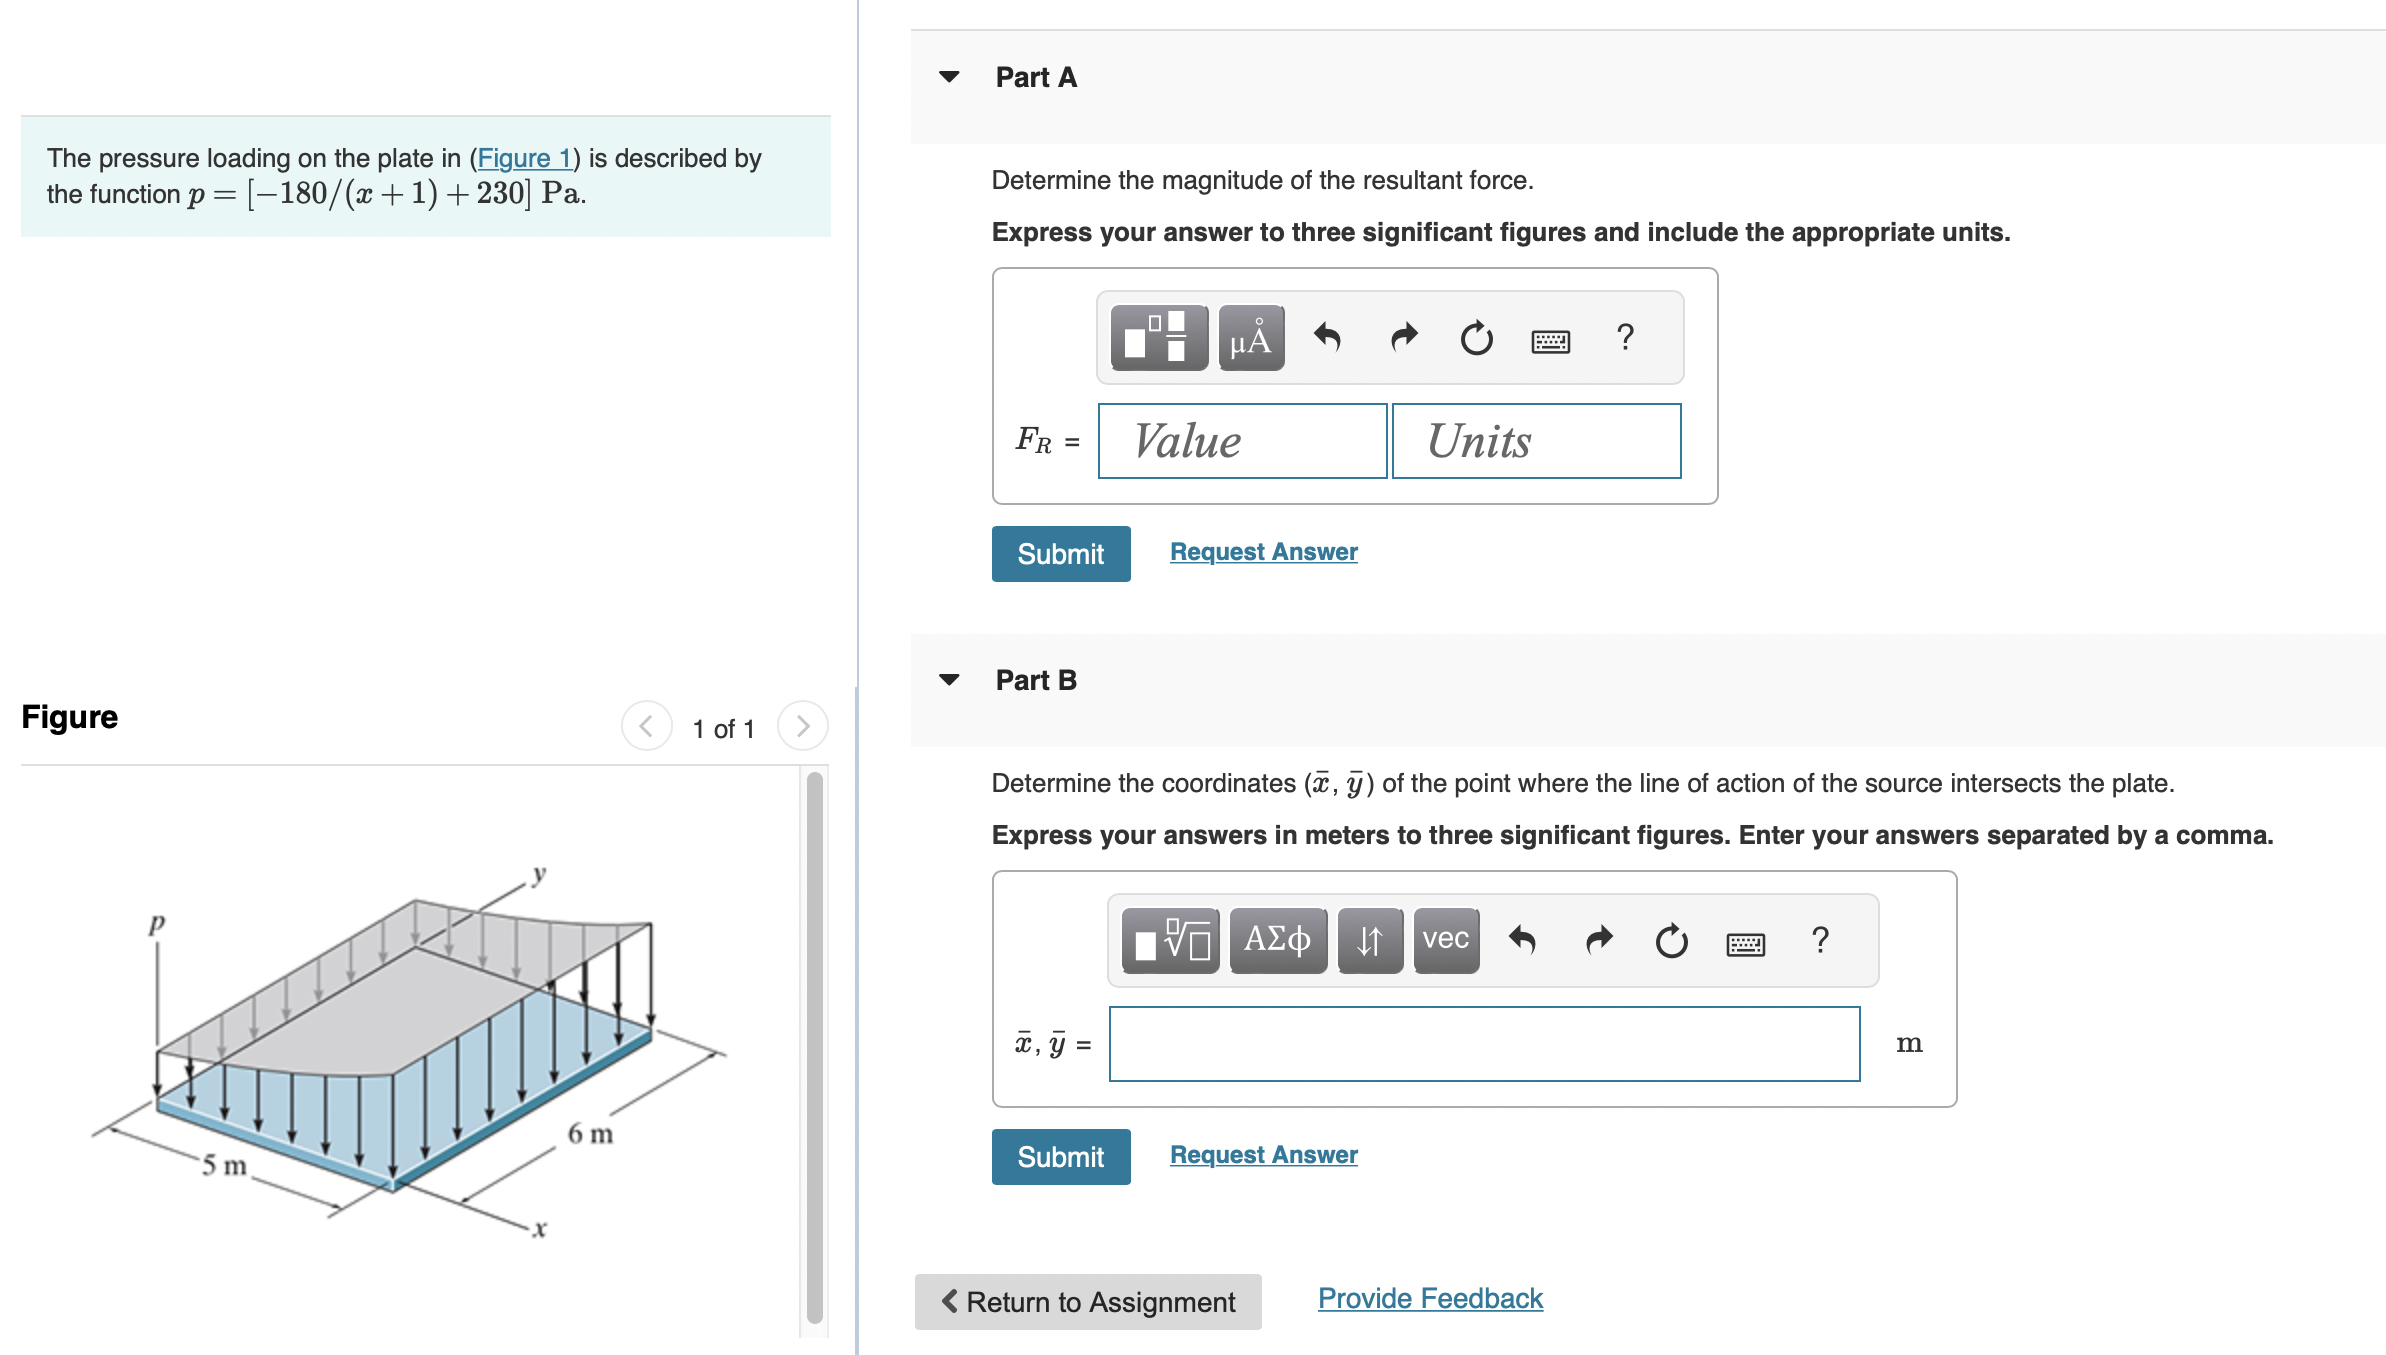
Task: Click the Value input field for FR
Action: 1240,440
